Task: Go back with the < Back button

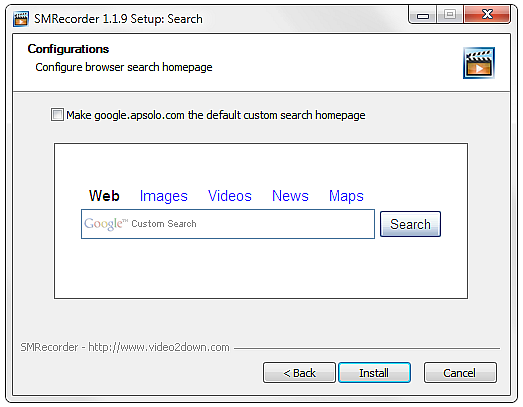Action: point(299,373)
